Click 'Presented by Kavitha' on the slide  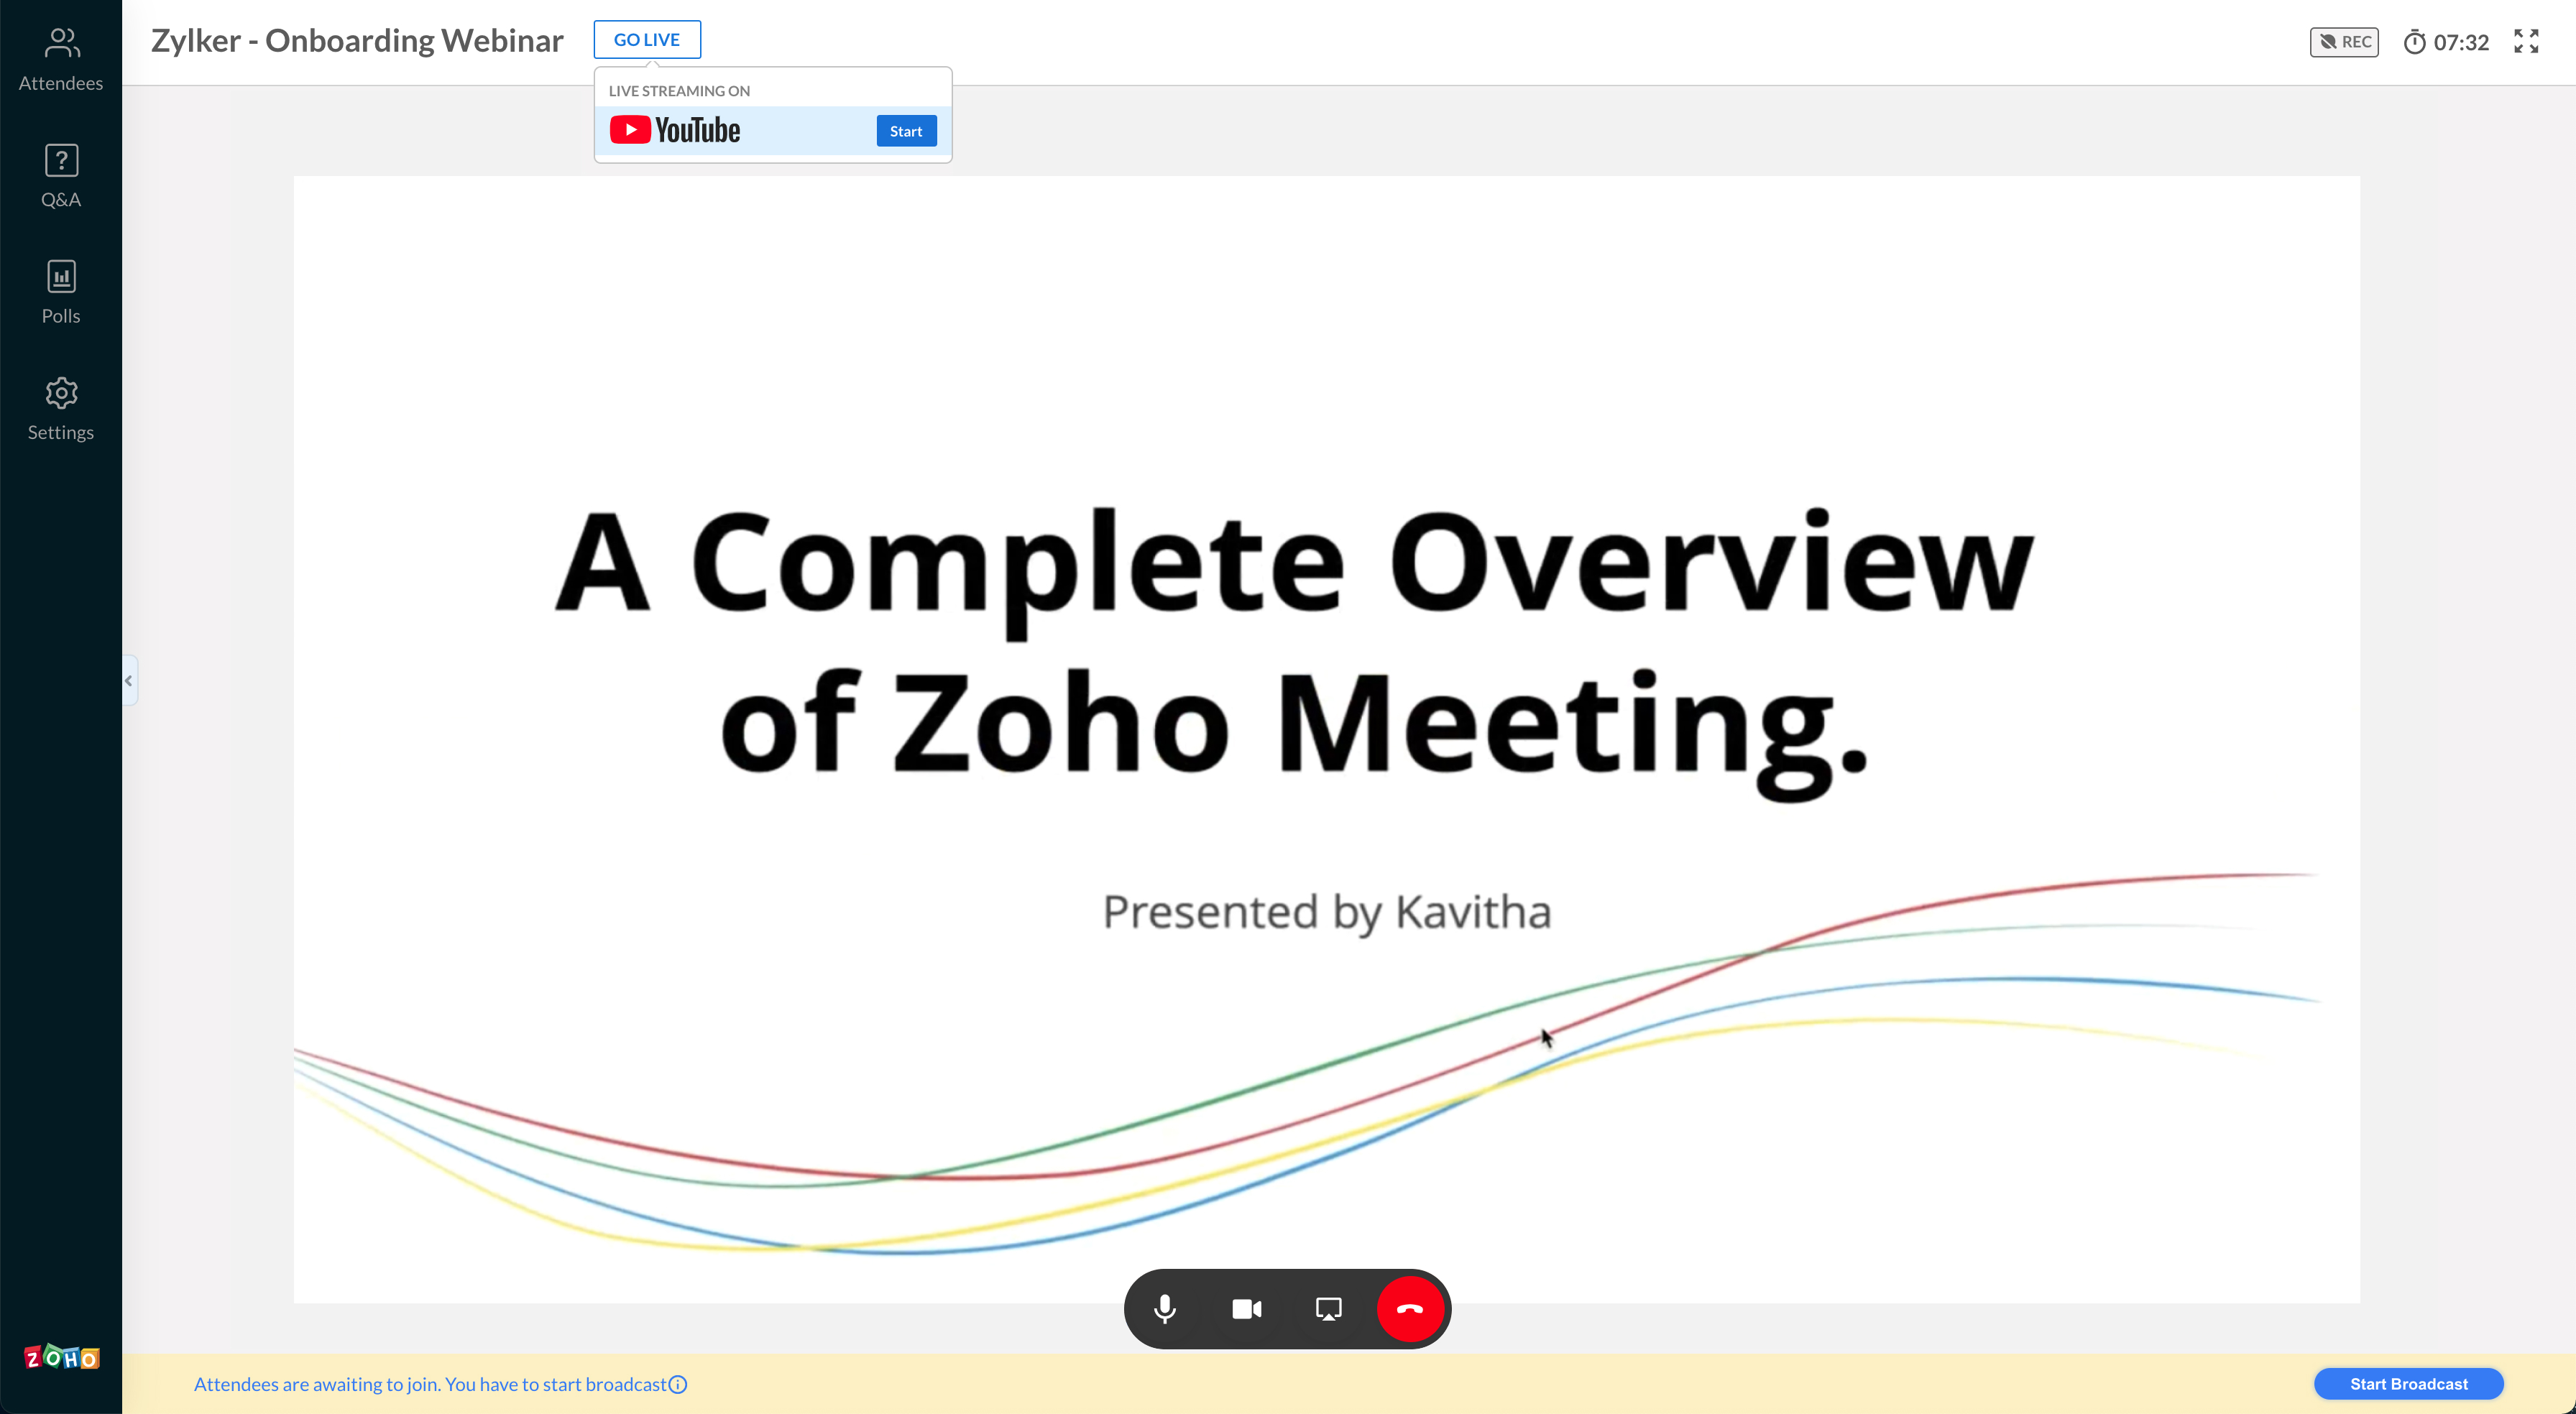pyautogui.click(x=1326, y=912)
